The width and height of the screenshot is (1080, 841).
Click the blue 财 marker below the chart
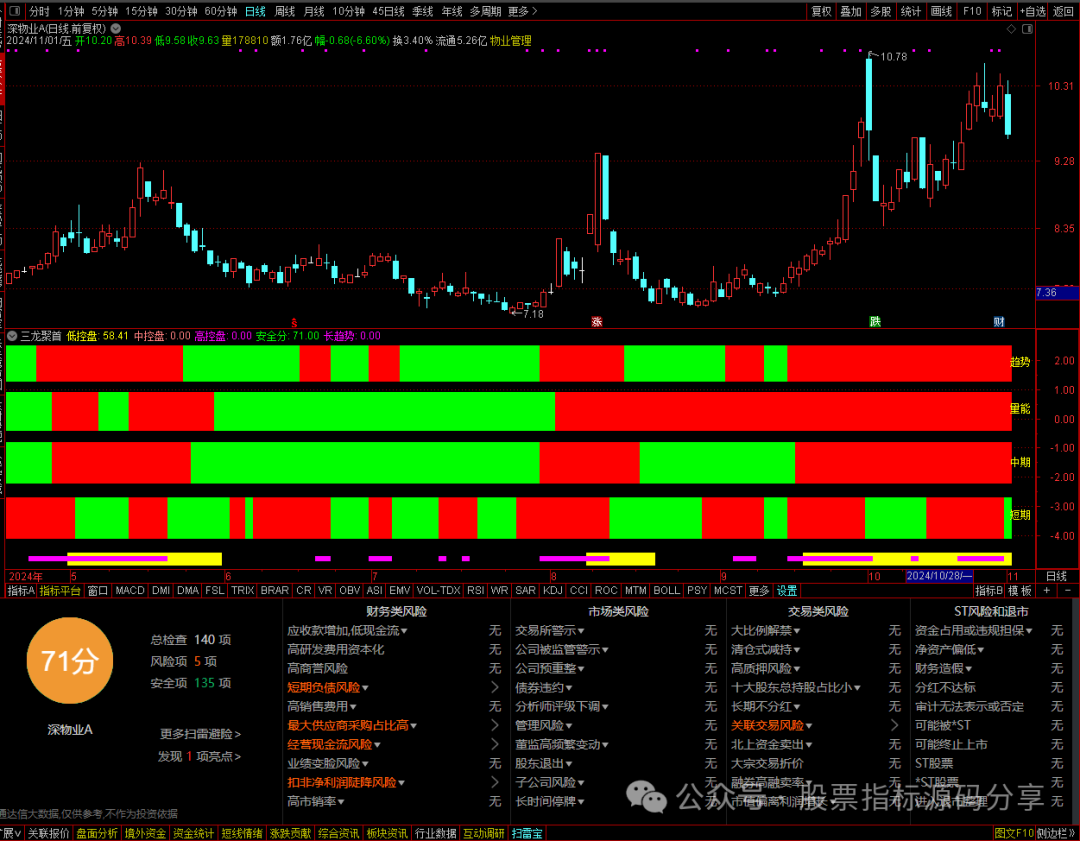(x=999, y=322)
